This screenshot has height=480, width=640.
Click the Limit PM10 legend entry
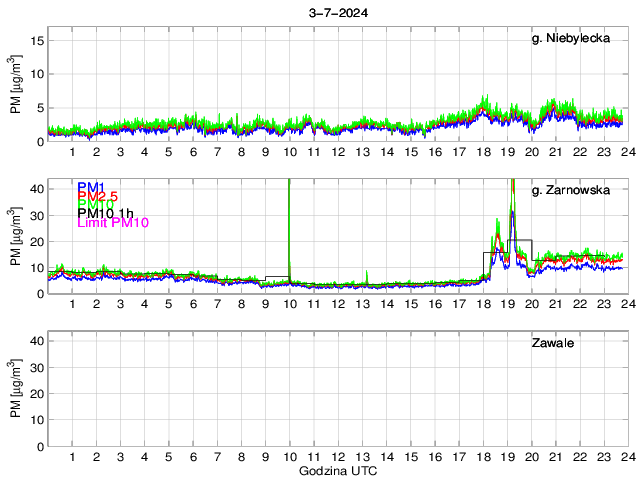tap(113, 223)
